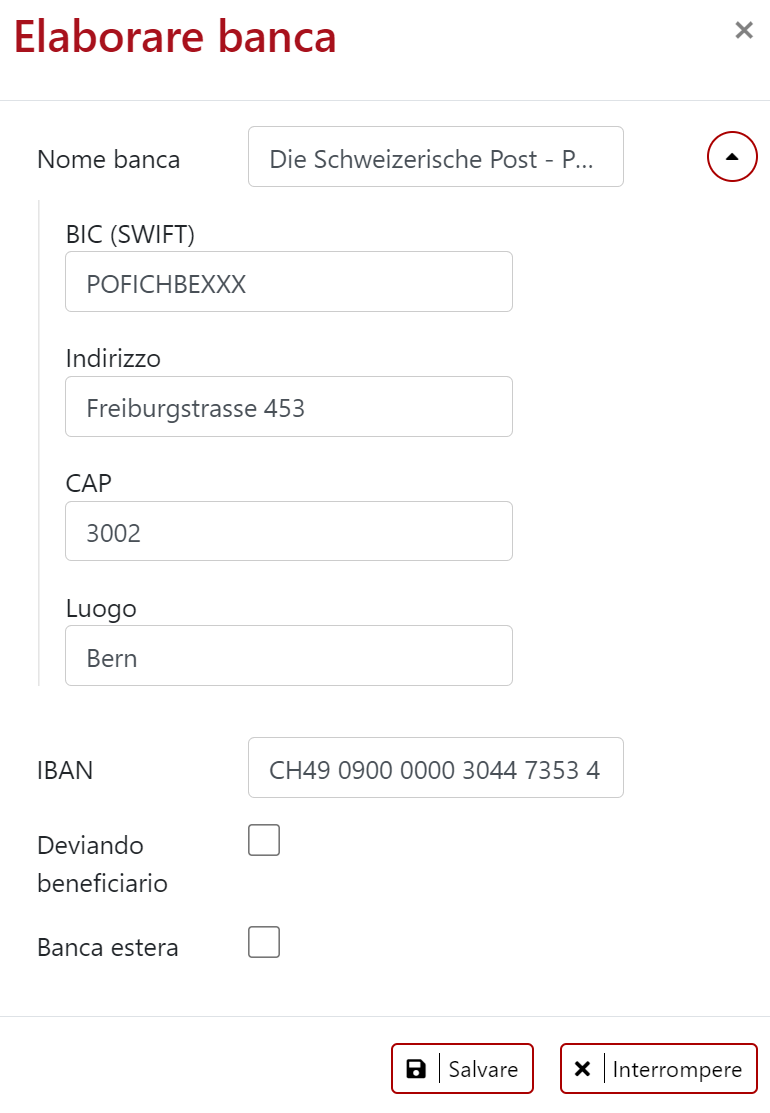Viewport: 770px width, 1113px height.
Task: Click the BIC (SWIFT) input field
Action: point(288,281)
